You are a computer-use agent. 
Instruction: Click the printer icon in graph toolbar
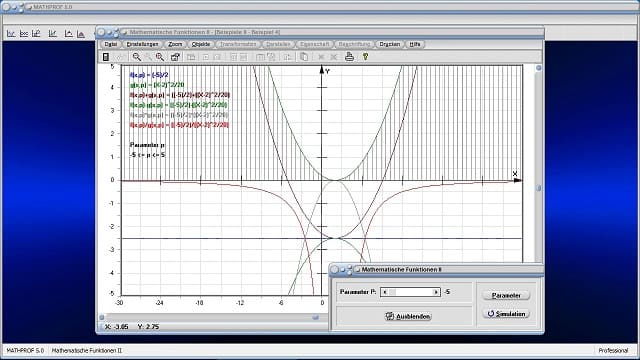(349, 57)
